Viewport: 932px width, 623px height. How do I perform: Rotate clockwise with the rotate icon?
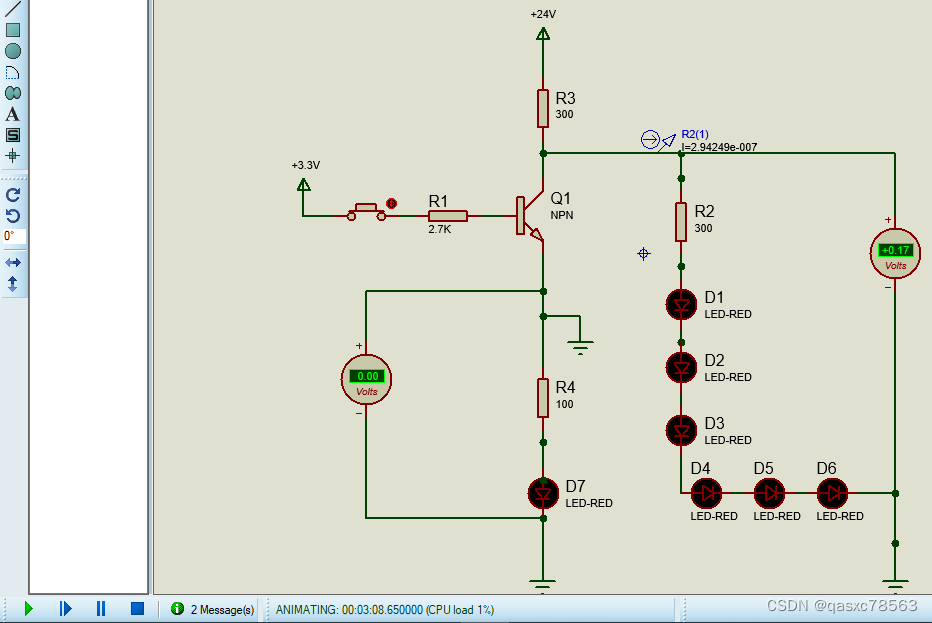pos(13,194)
